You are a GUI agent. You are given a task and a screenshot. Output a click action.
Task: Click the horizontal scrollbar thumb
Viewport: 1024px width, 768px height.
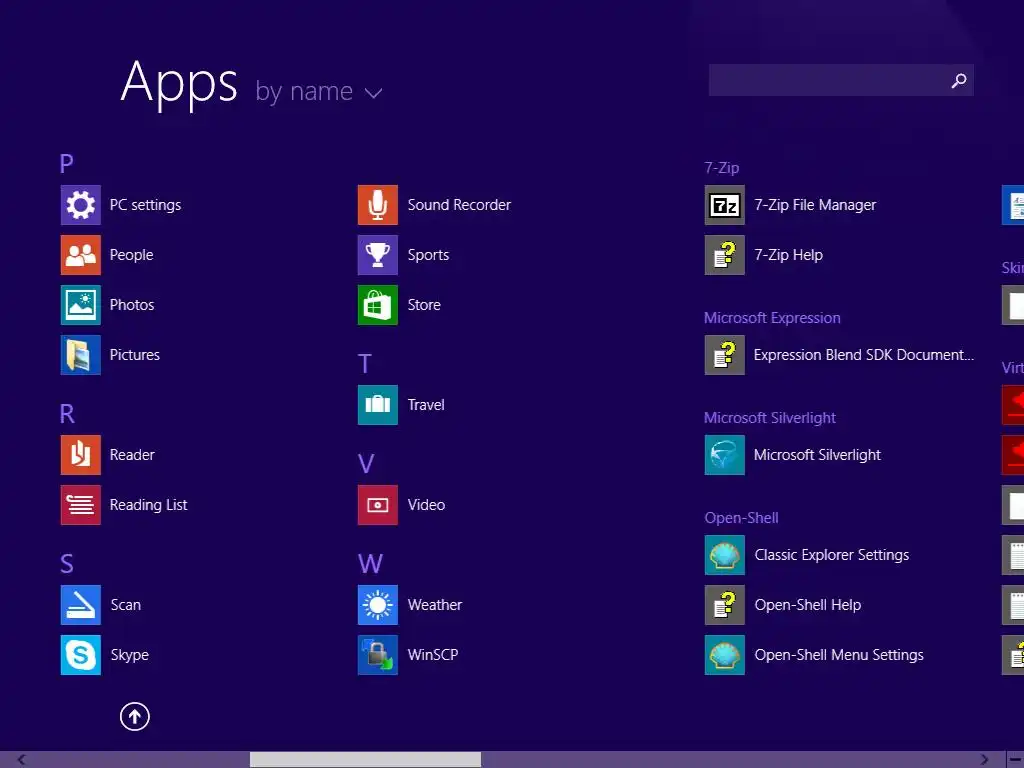pos(365,759)
